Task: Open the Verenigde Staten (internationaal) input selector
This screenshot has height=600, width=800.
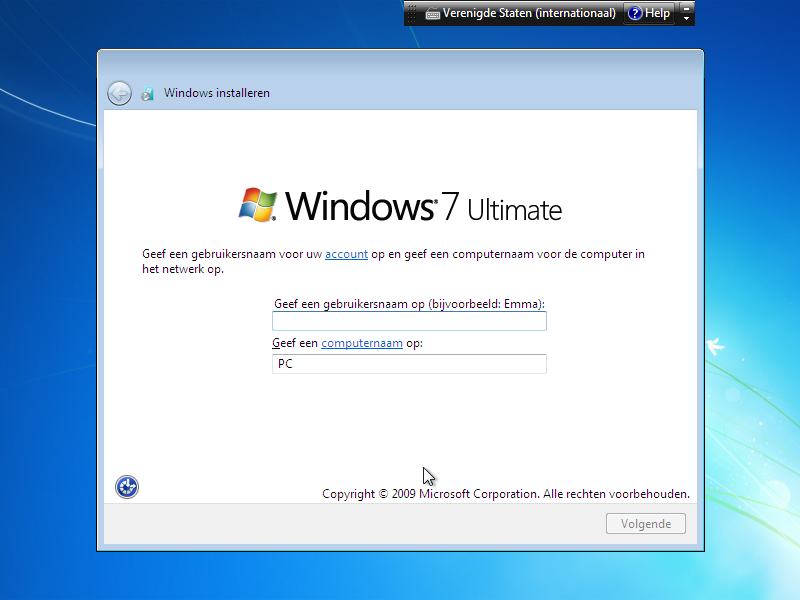Action: (x=520, y=13)
